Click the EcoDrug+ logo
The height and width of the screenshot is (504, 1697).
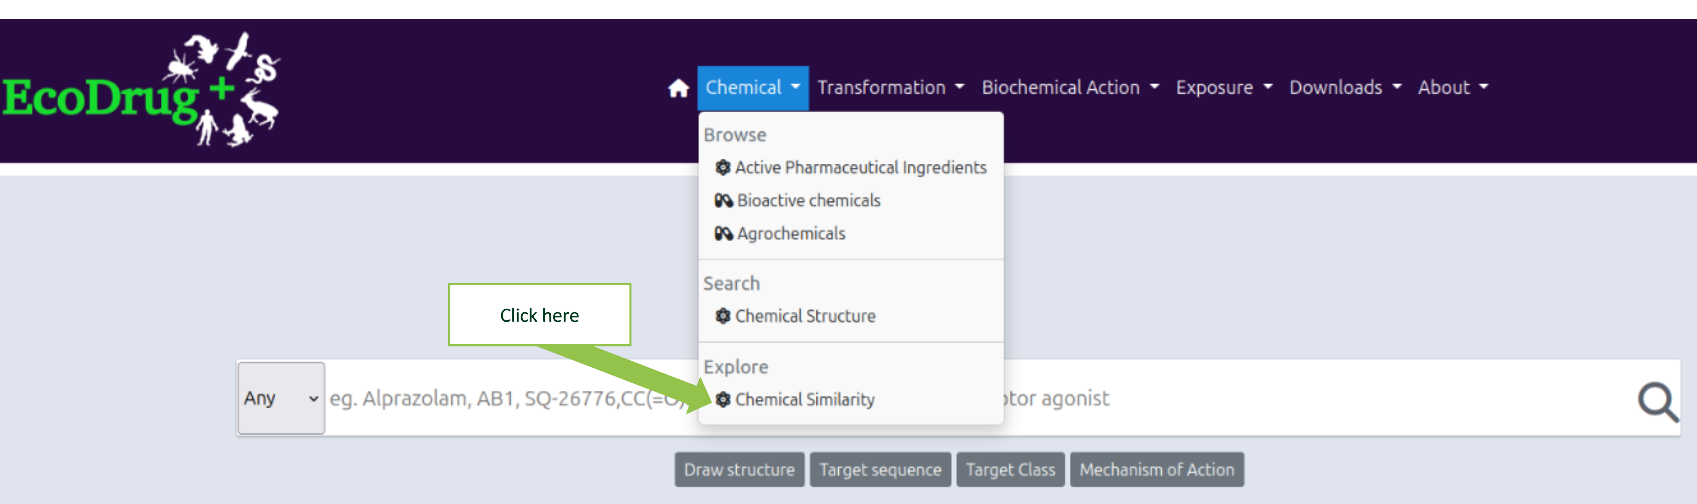point(141,90)
